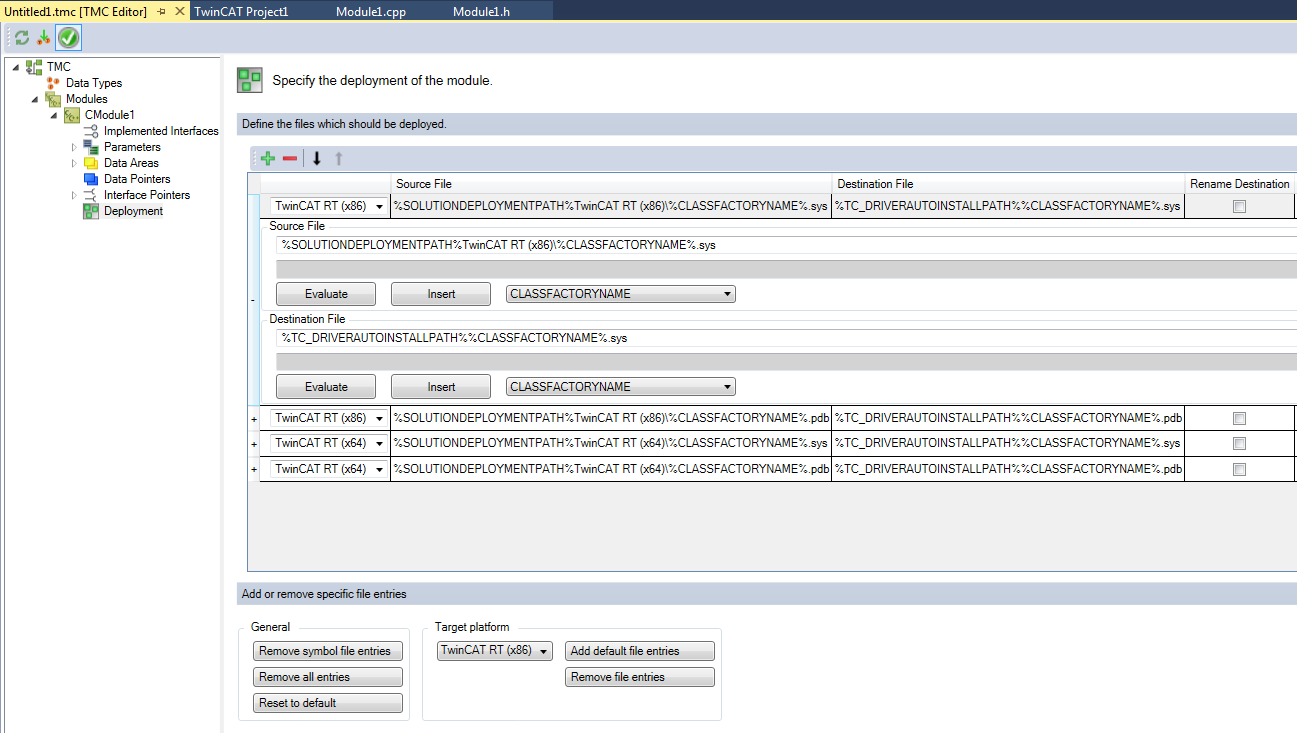The height and width of the screenshot is (733, 1297).
Task: Expand the x86 .pdb file entry row
Action: (x=253, y=418)
